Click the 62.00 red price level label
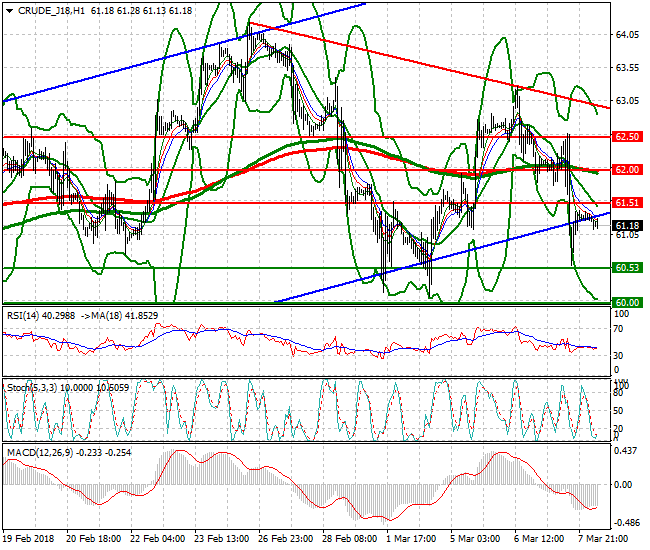This screenshot has width=650, height=550. click(x=627, y=170)
